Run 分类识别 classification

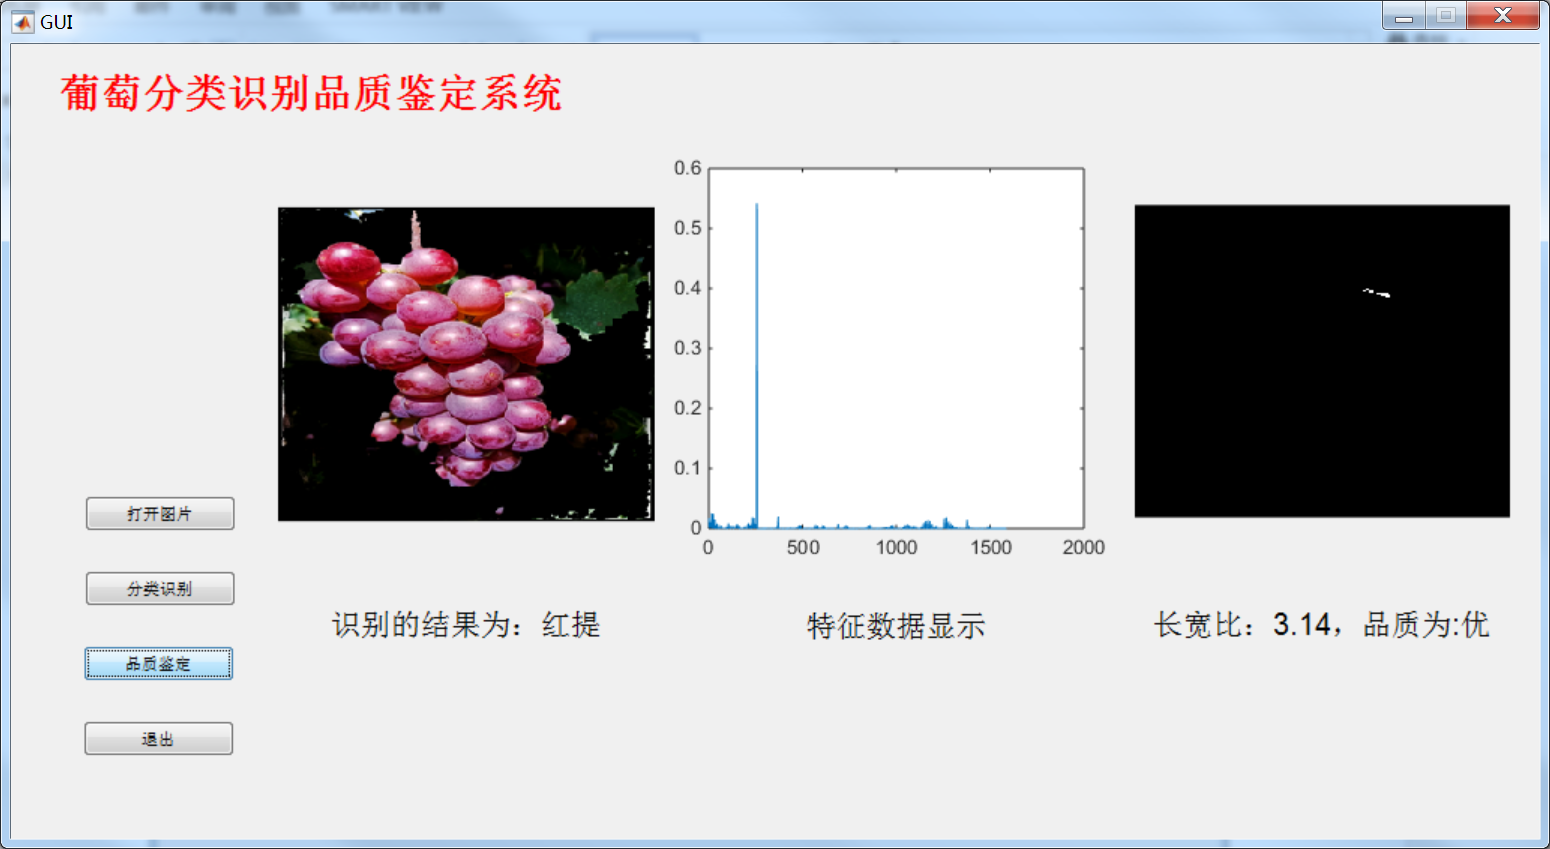tap(160, 588)
